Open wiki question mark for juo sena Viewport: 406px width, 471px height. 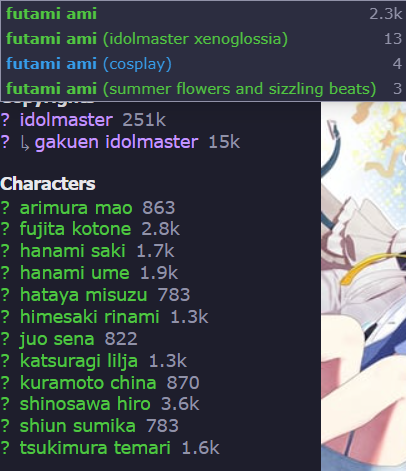coord(5,339)
